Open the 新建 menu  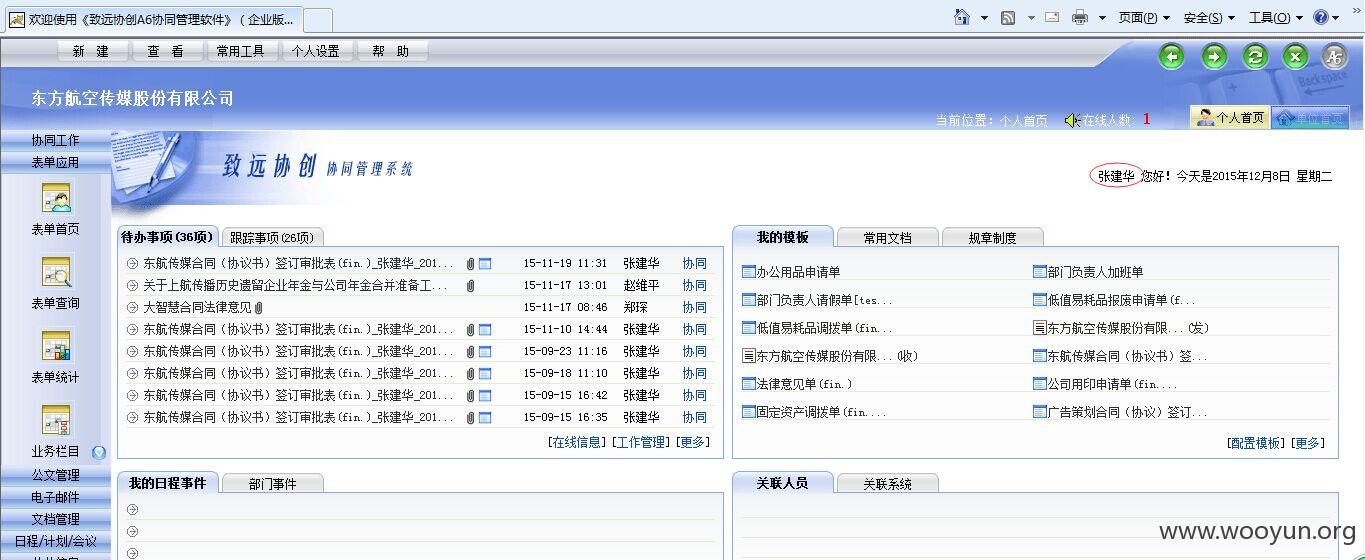pos(91,51)
